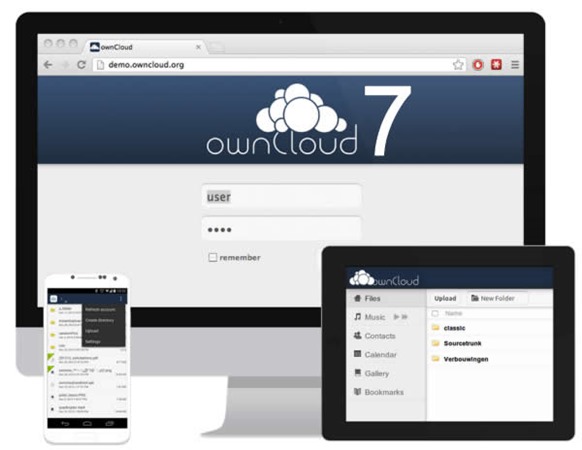Image resolution: width=582 pixels, height=450 pixels.
Task: Close the ownCloud browser tab
Action: pyautogui.click(x=198, y=47)
